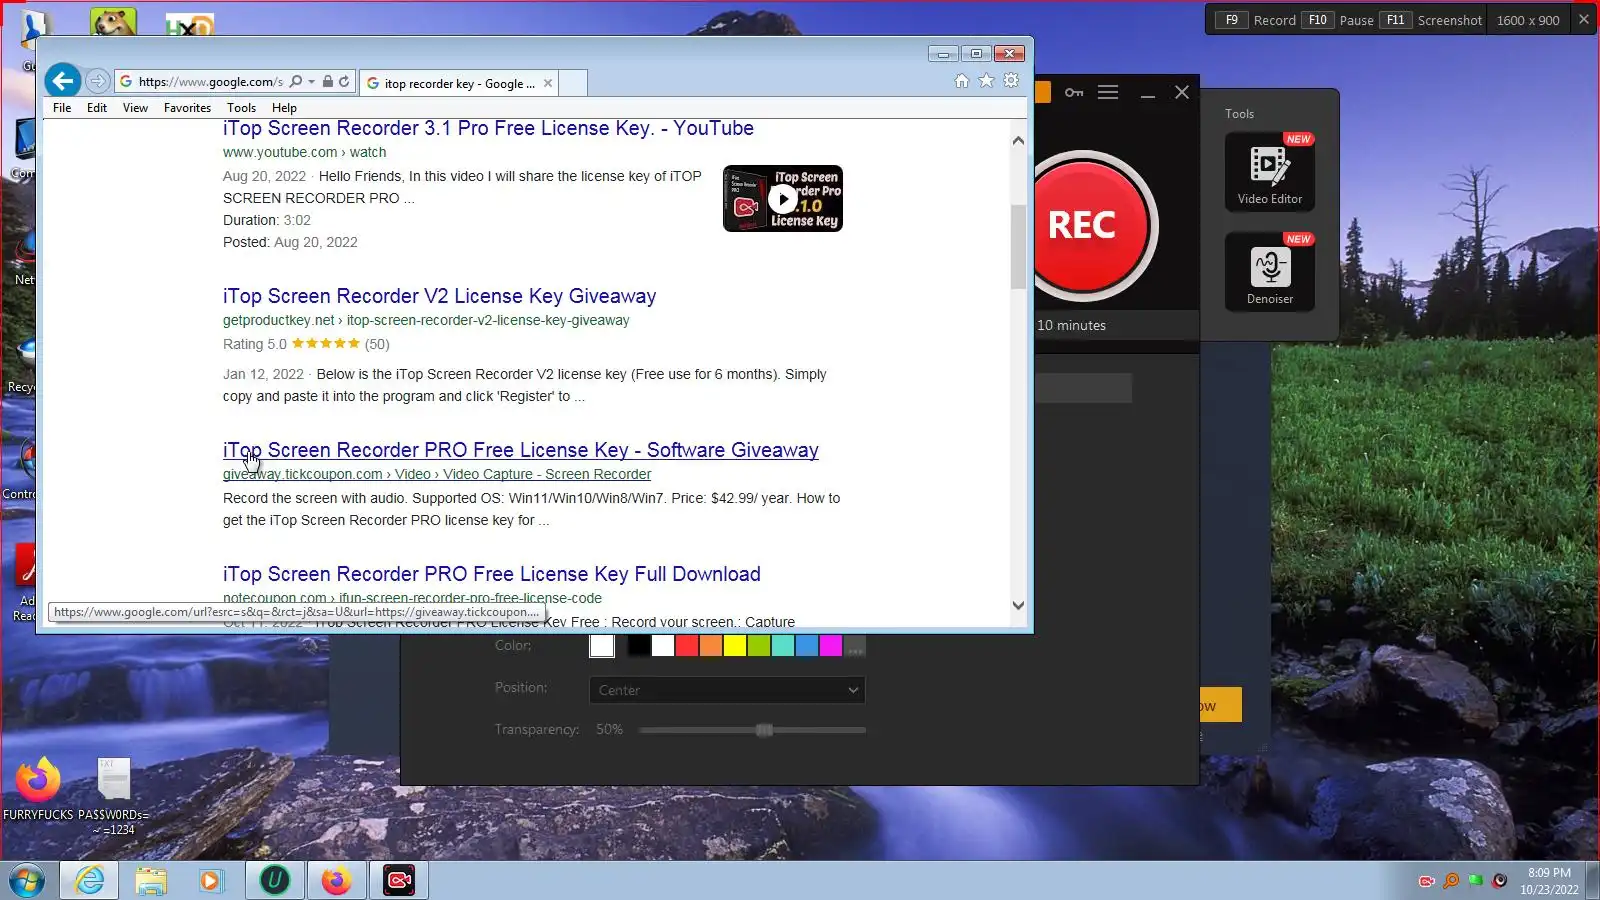Click Internet Explorer in the taskbar
Viewport: 1600px width, 900px height.
point(89,880)
